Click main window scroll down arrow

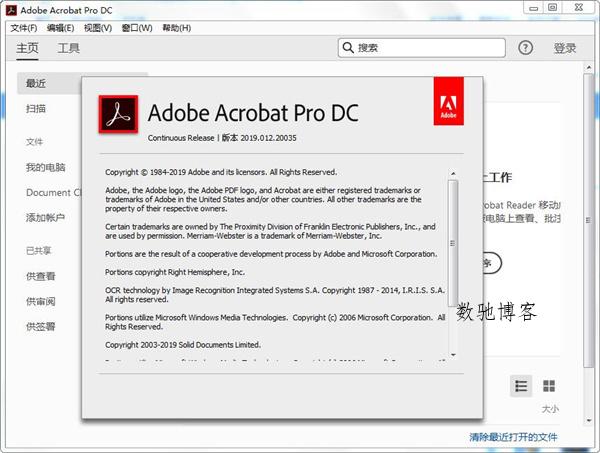click(x=589, y=421)
